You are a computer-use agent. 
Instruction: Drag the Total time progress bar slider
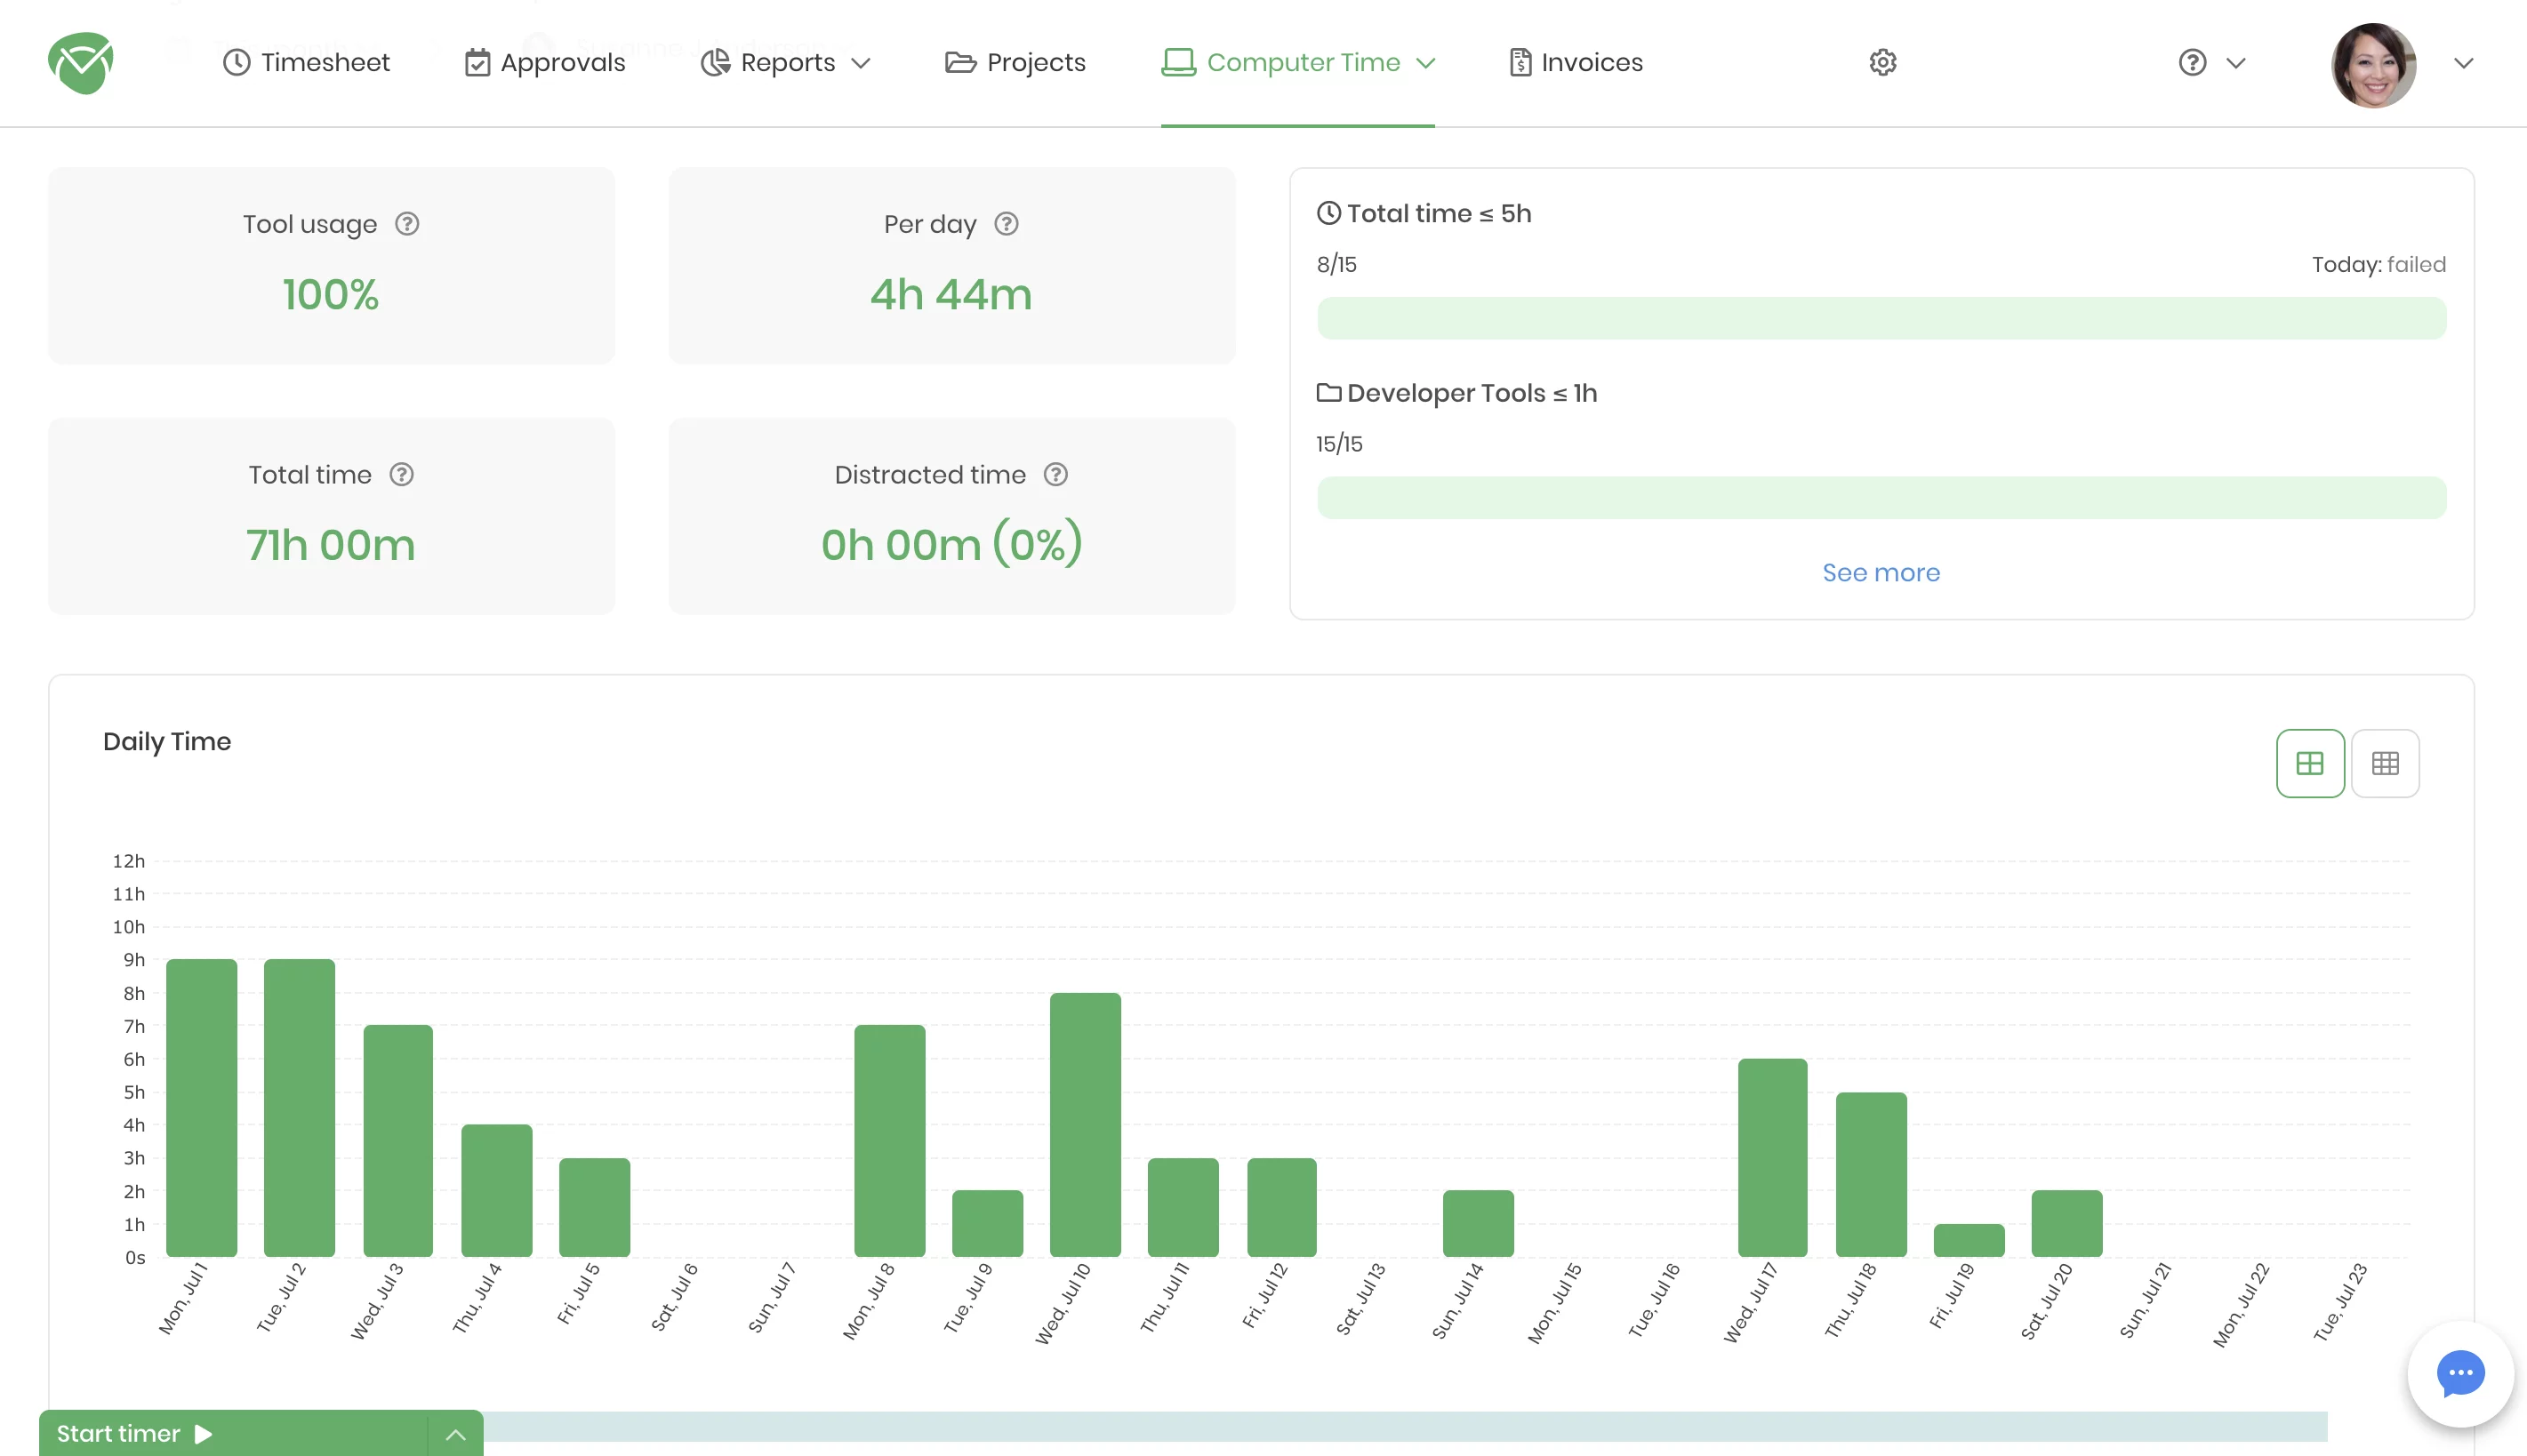[1881, 317]
